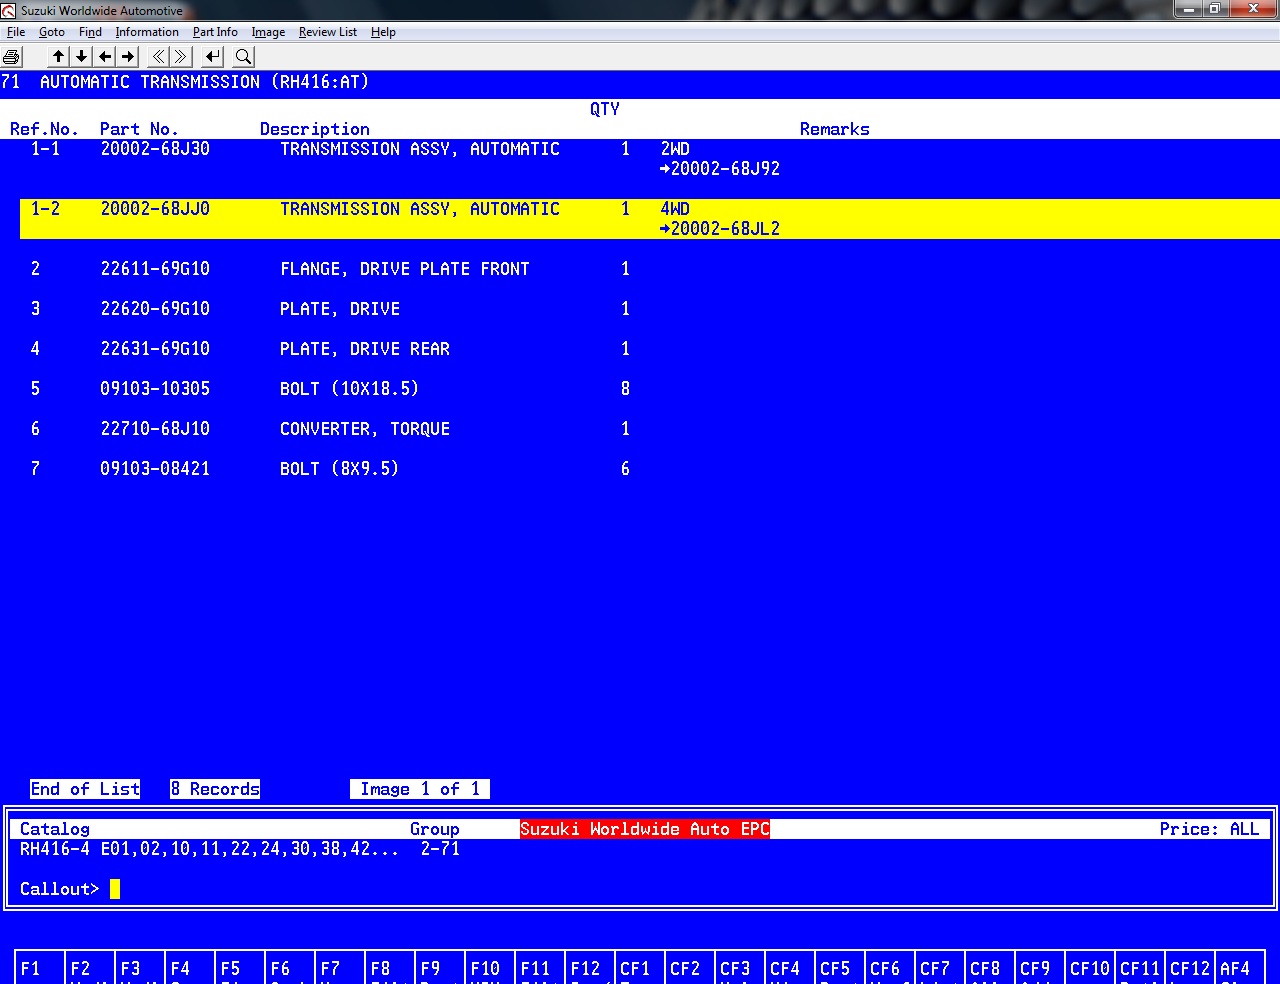Screen dimensions: 1280x984
Task: Select BOLT (8X9.5) row
Action: 650,469
